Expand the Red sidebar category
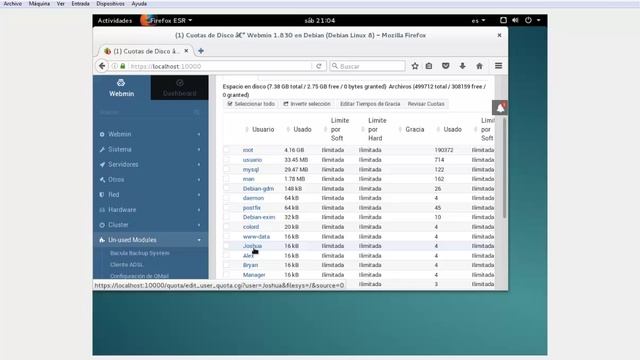 click(151, 195)
